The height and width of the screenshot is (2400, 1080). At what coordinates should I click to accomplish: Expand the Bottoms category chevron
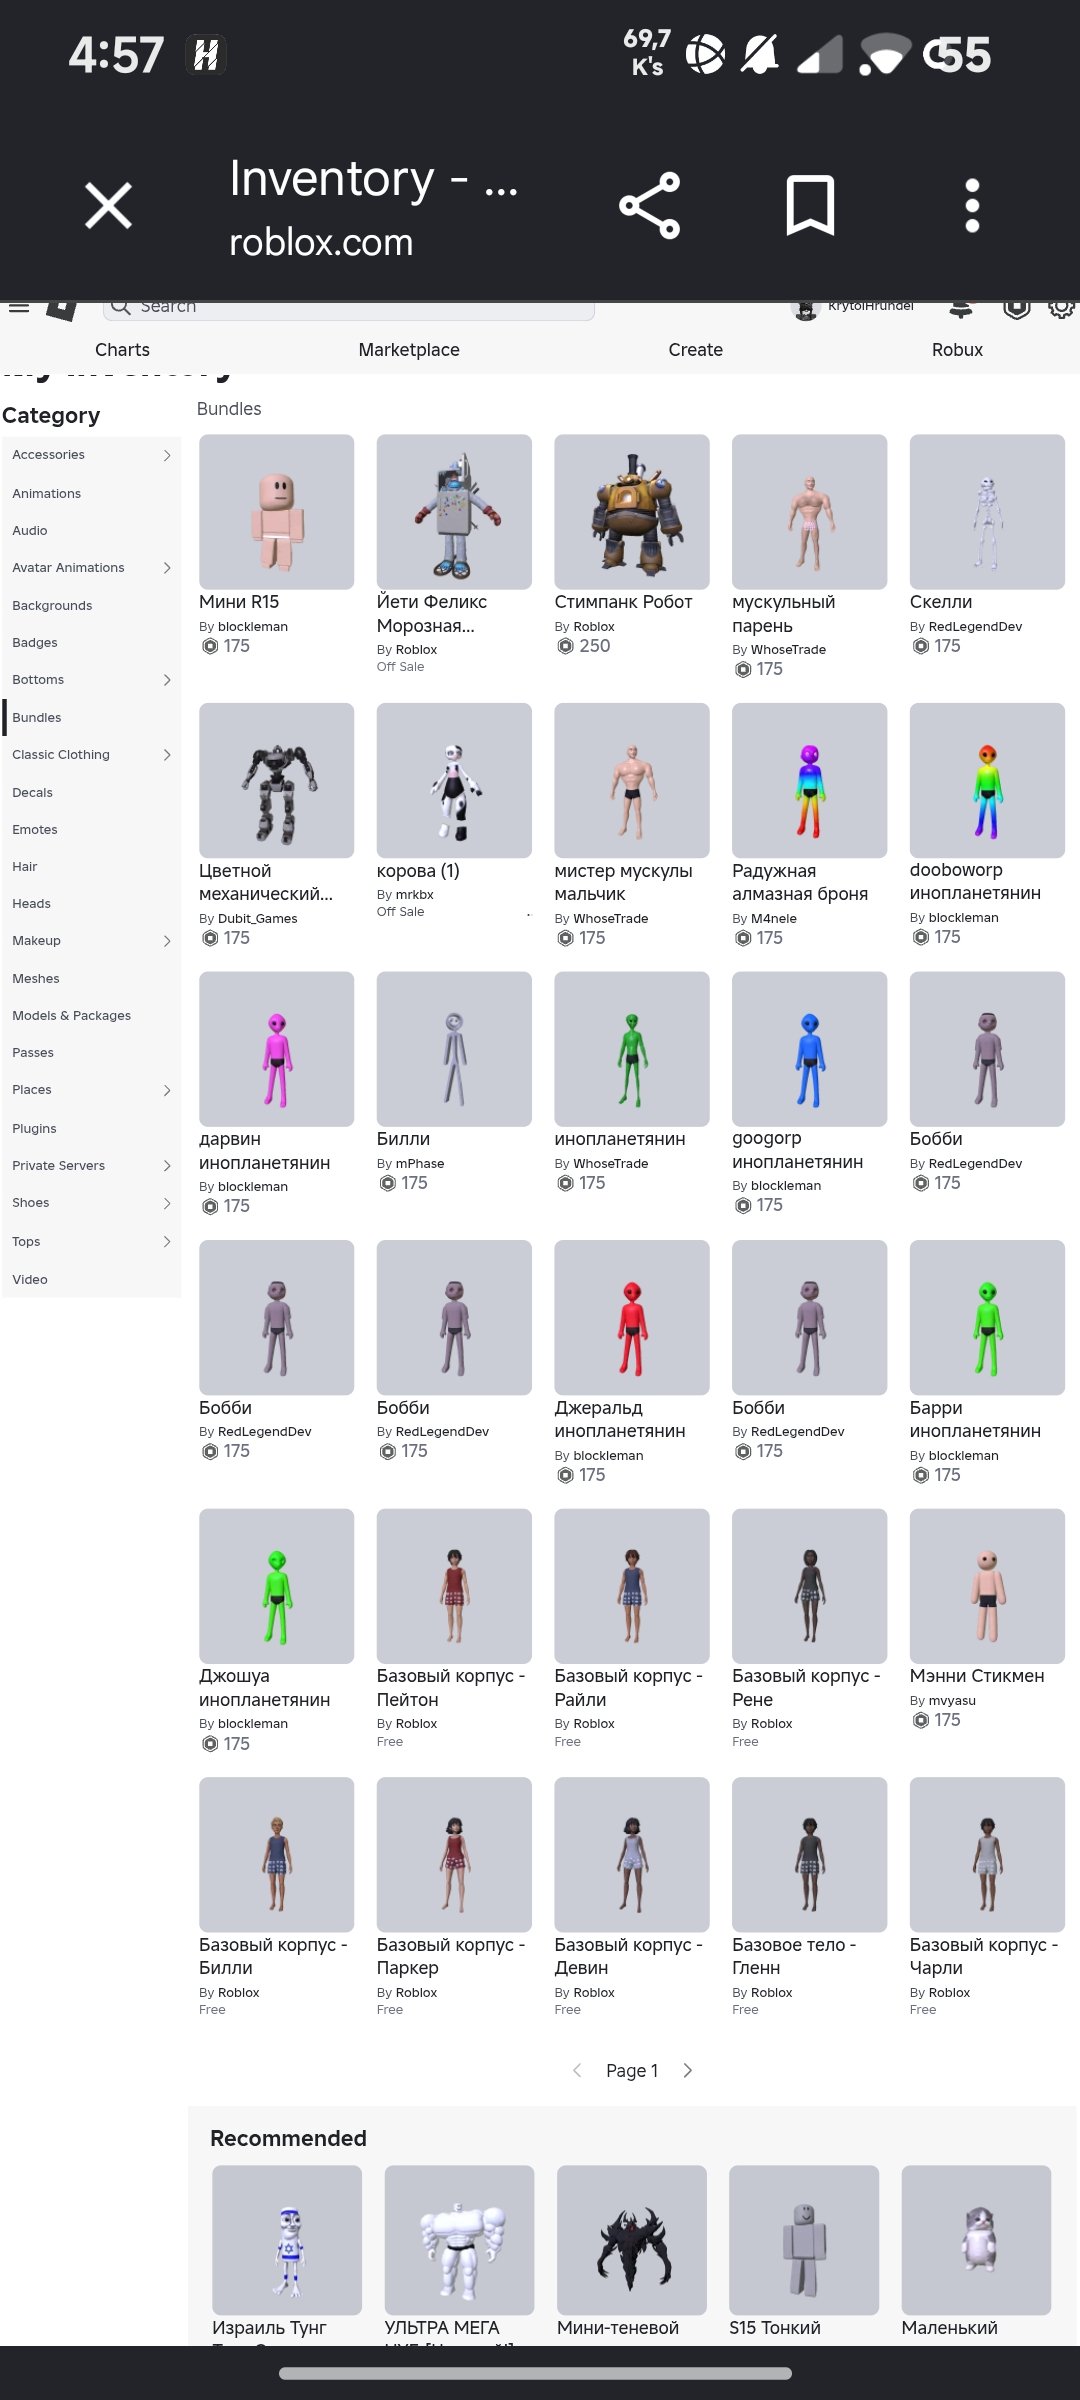click(167, 680)
